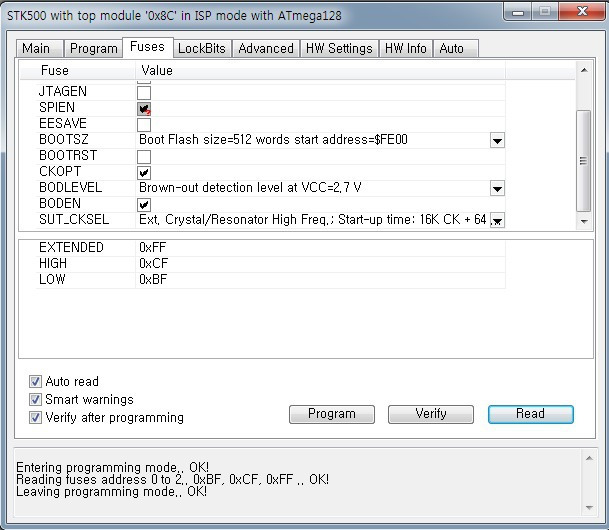Open the HW Settings tab
Image resolution: width=609 pixels, height=530 pixels.
tap(339, 49)
